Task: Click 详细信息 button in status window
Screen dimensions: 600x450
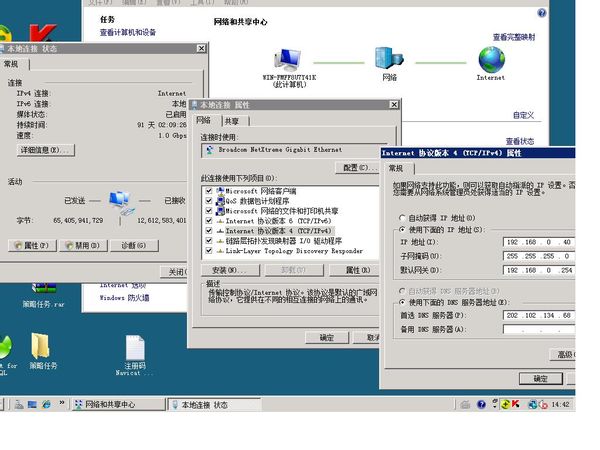Action: coord(46,150)
